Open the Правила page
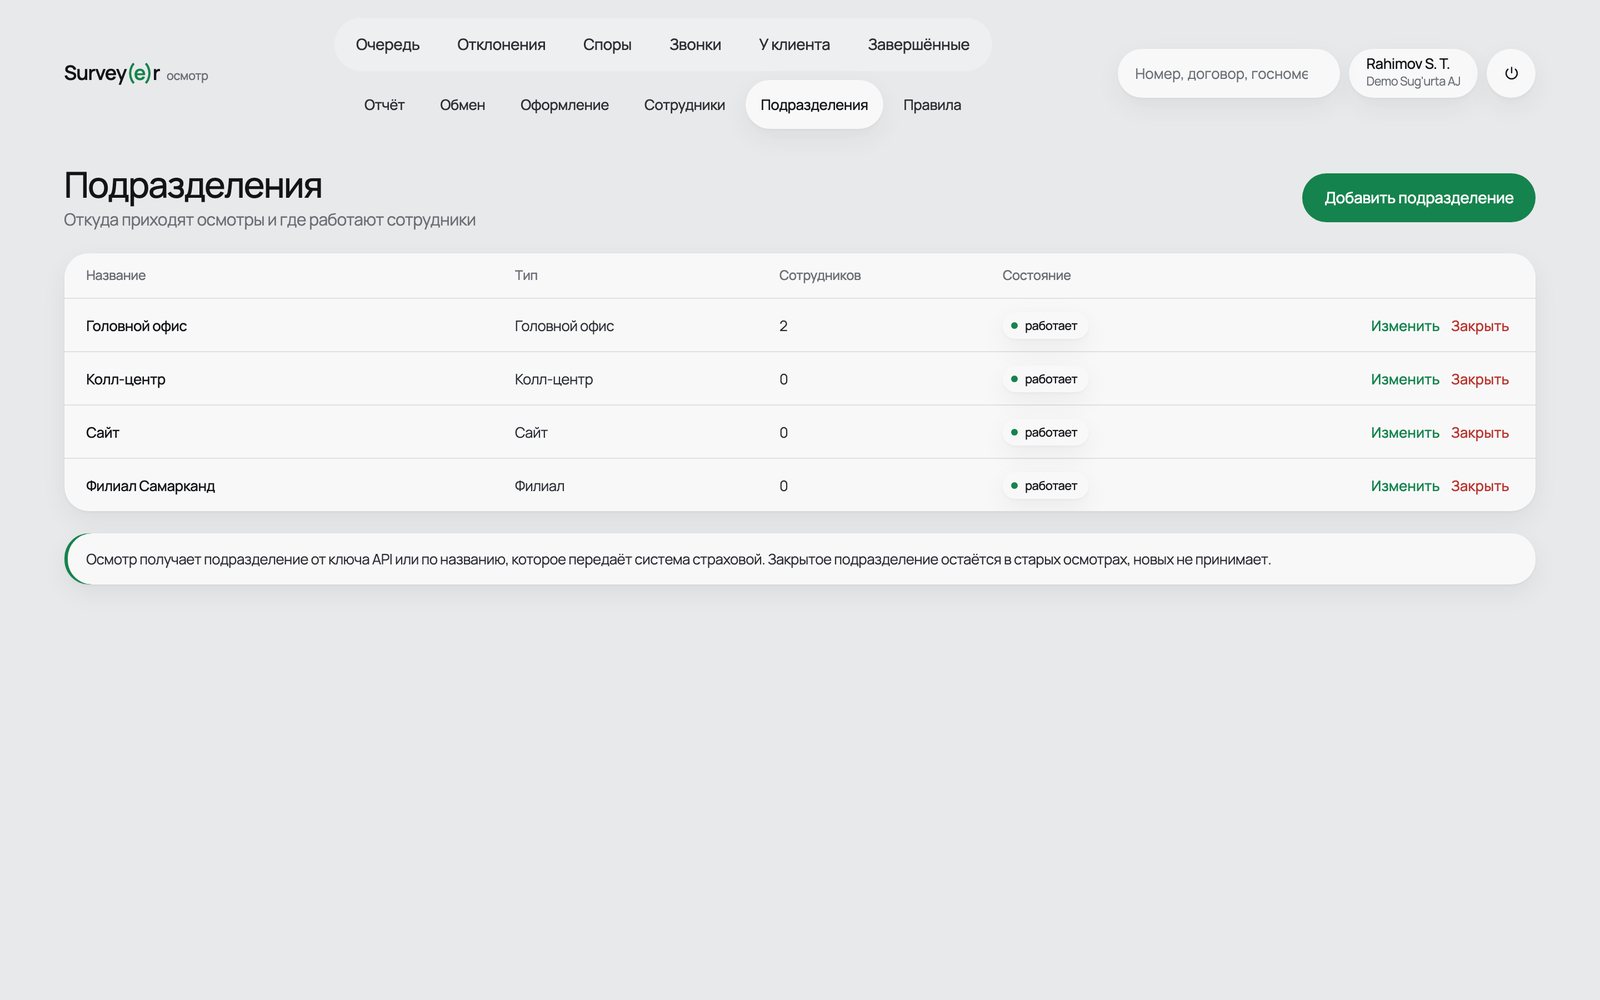The height and width of the screenshot is (1000, 1600). 932,104
